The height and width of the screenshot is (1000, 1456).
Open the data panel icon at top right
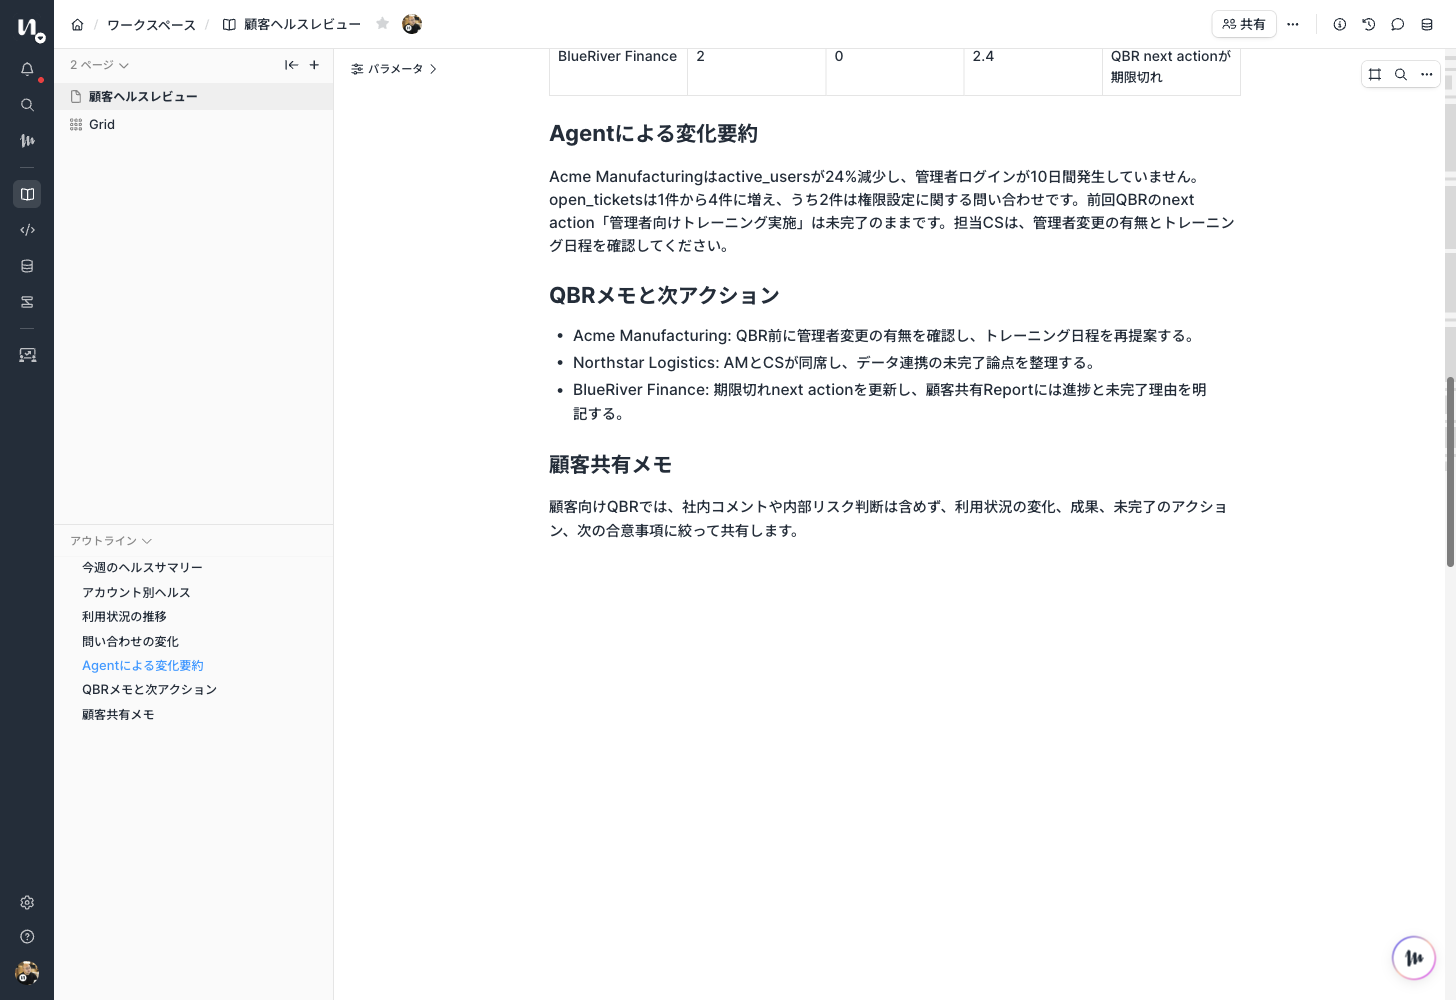click(x=1427, y=24)
